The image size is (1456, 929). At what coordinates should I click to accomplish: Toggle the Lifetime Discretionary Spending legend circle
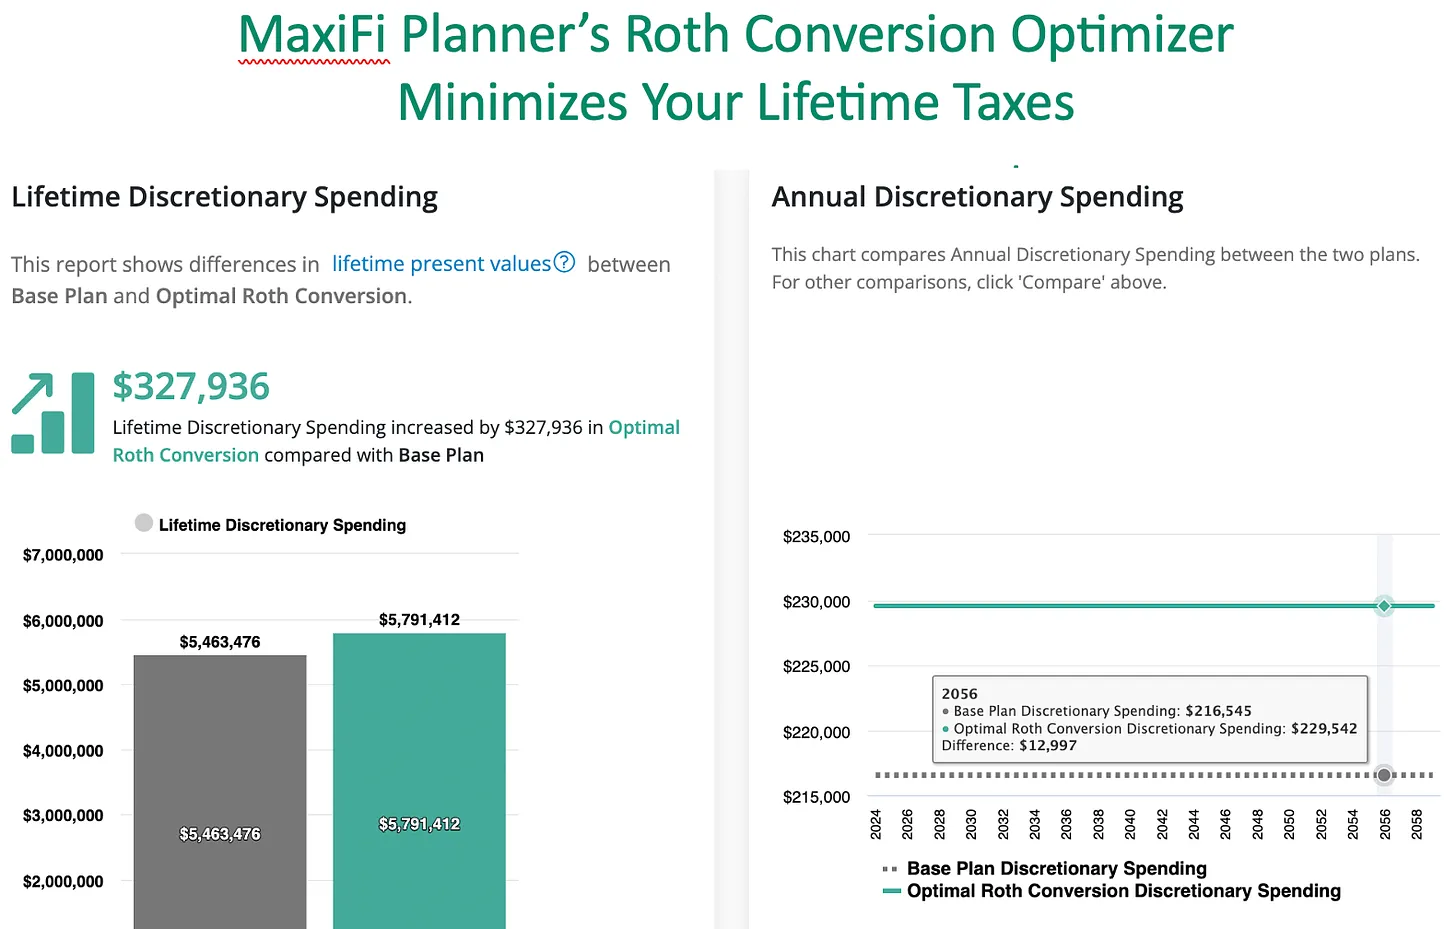point(144,523)
